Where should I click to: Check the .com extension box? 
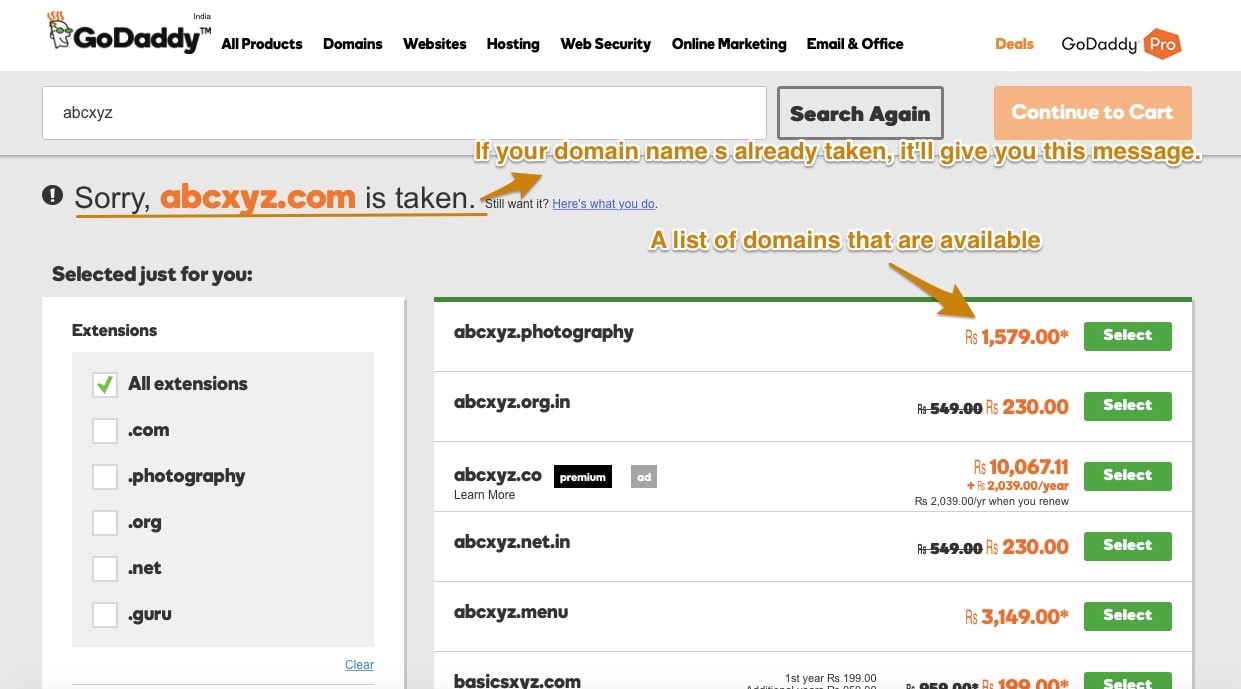[105, 430]
